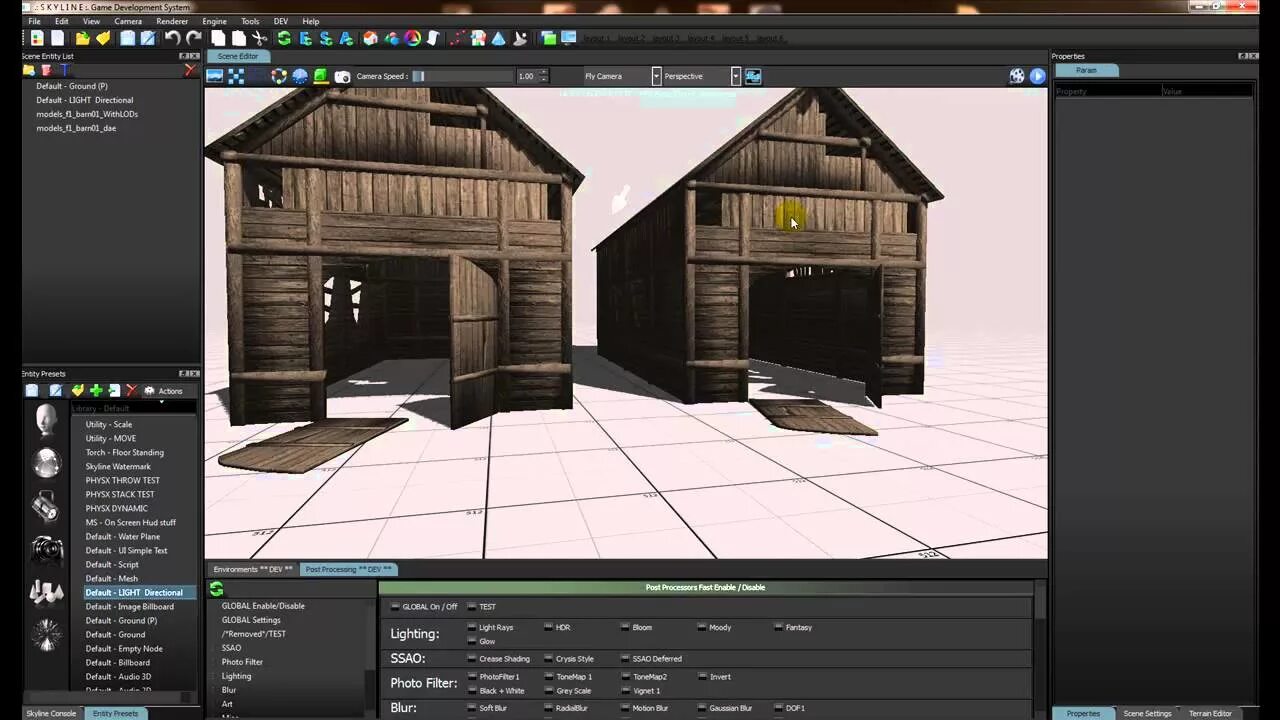
Task: Click the red X remove preset icon
Action: coord(131,391)
